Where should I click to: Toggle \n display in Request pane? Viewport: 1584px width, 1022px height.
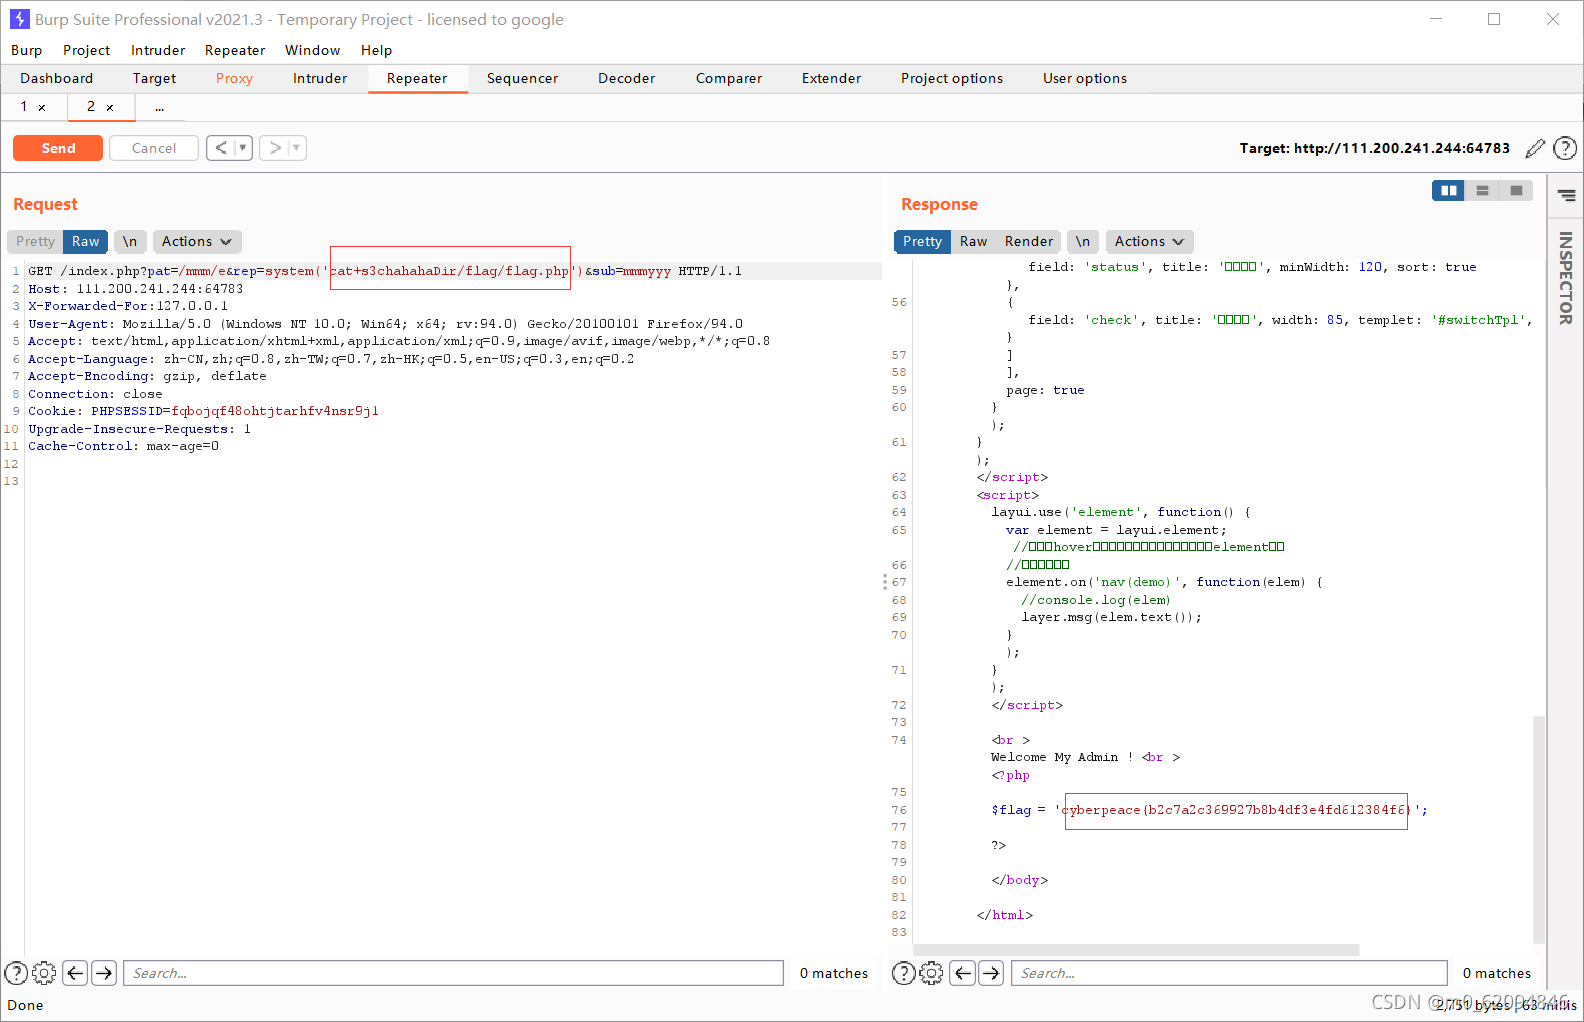coord(130,241)
